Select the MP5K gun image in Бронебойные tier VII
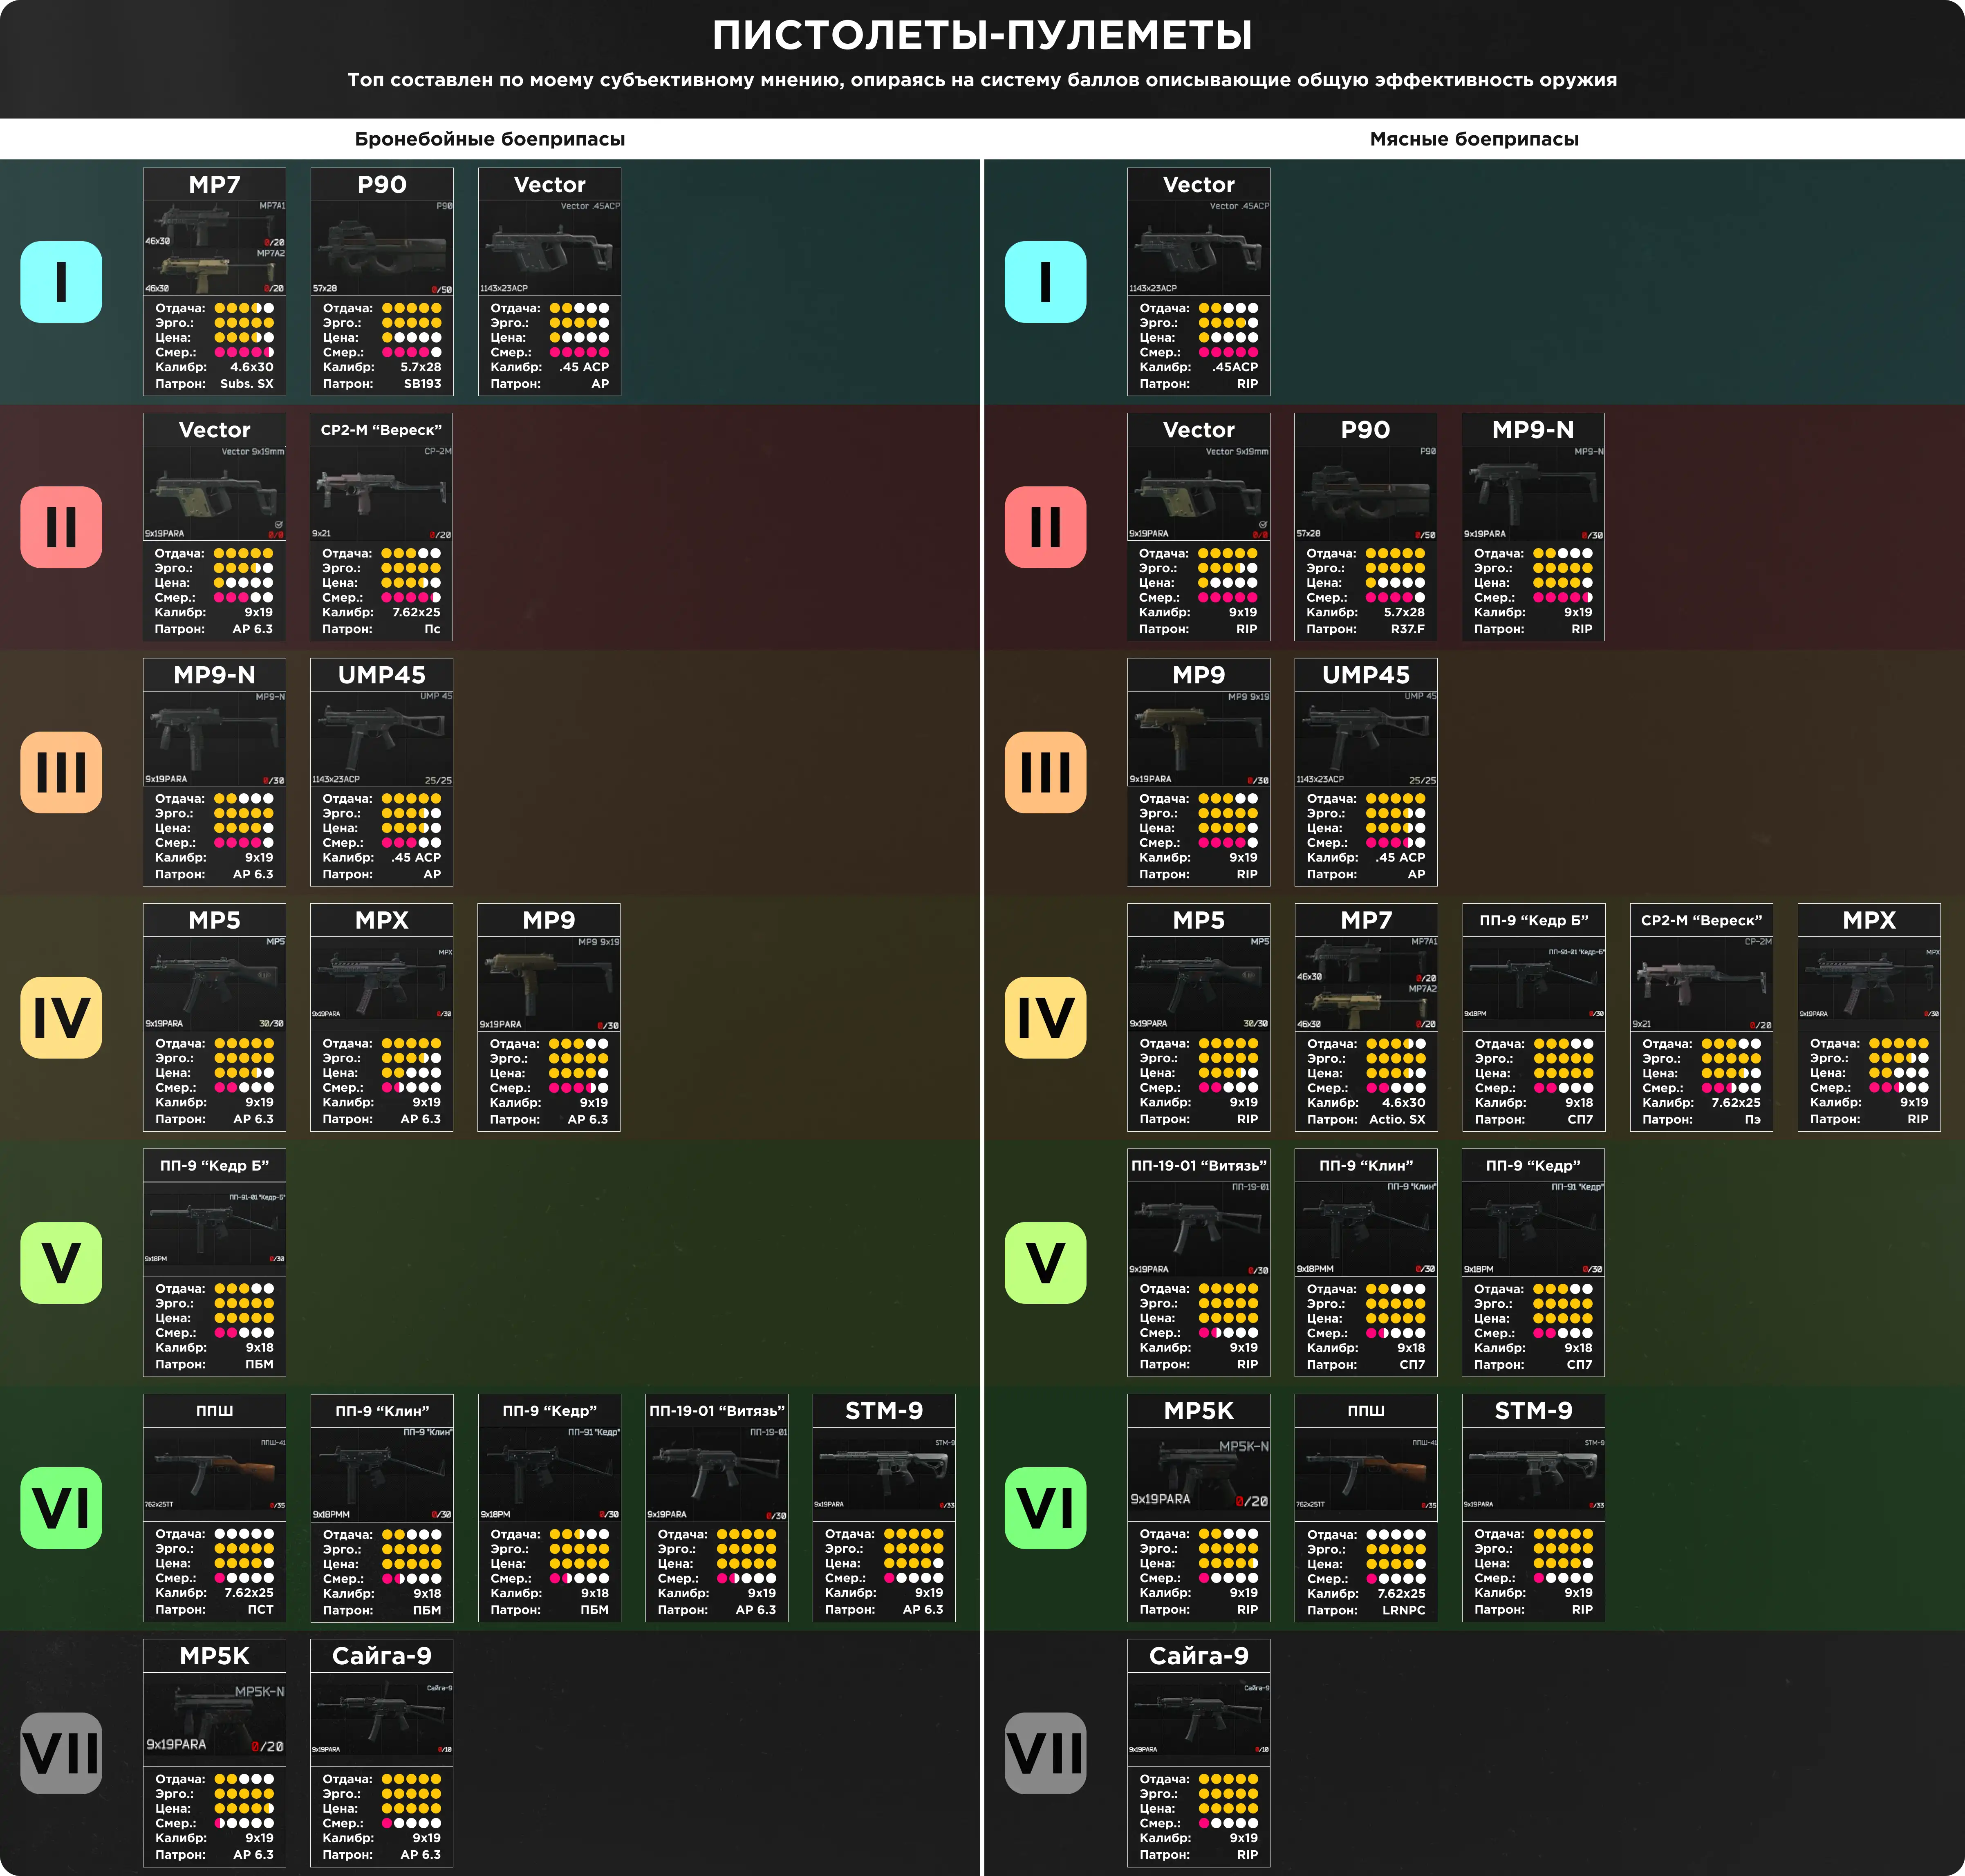This screenshot has height=1876, width=1965. 214,1719
